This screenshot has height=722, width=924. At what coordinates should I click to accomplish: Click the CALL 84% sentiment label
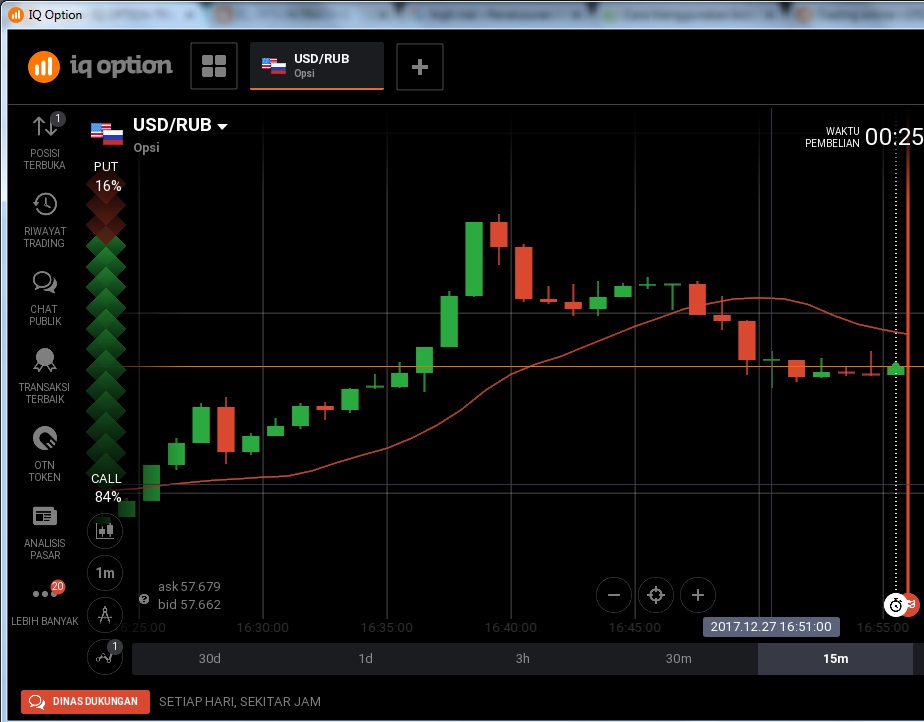[x=107, y=487]
